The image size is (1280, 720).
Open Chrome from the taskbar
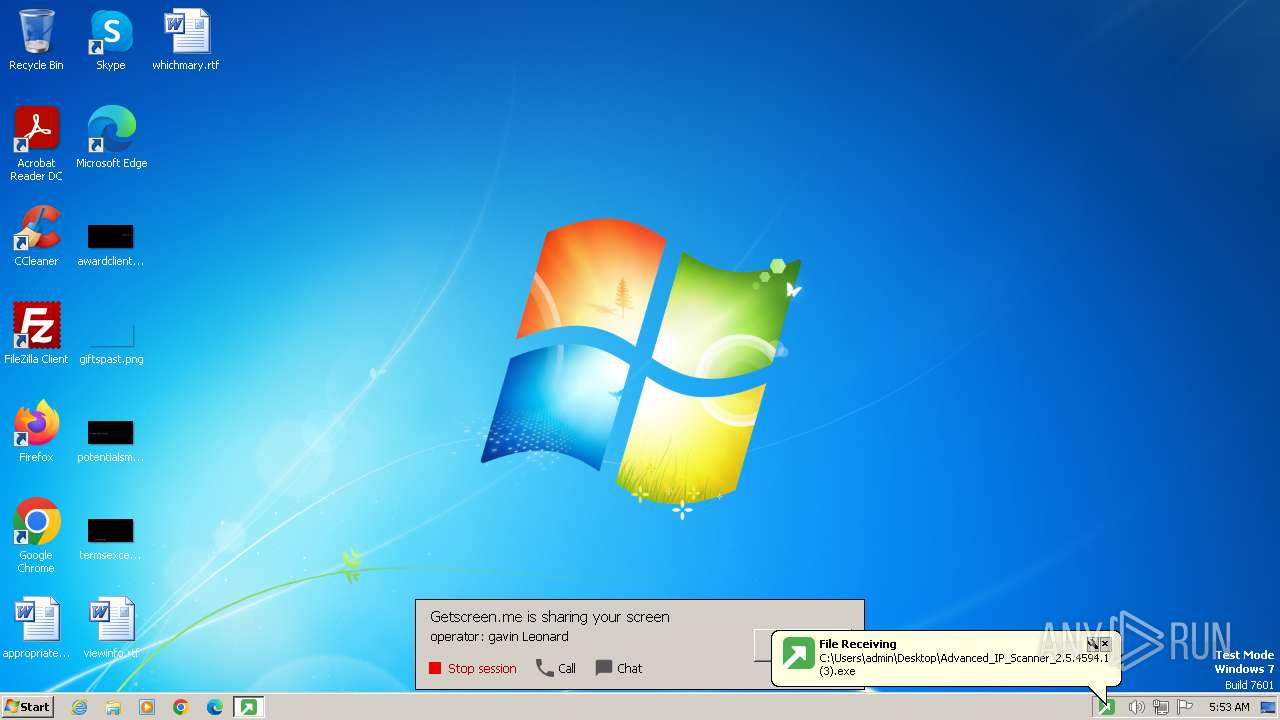(181, 707)
